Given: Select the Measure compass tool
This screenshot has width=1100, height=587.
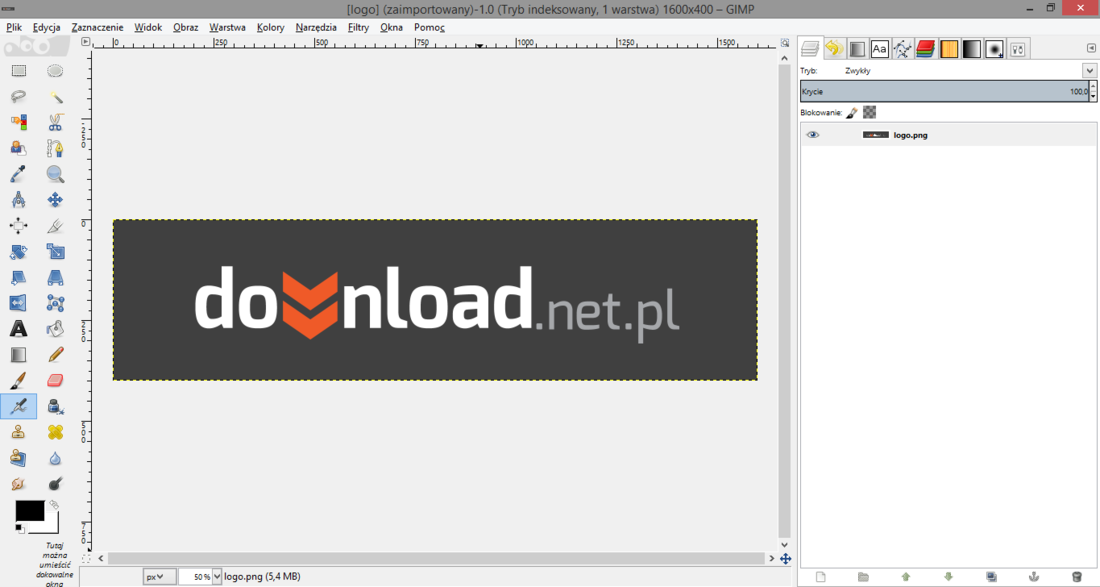Looking at the screenshot, I should point(18,200).
